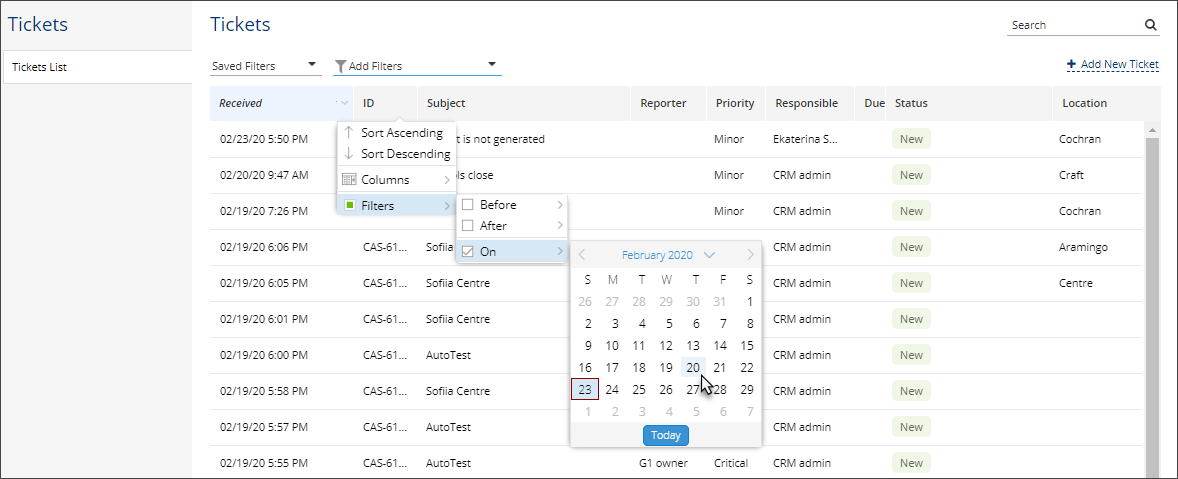Uncheck the On filter checkbox
This screenshot has width=1178, height=479.
tap(467, 252)
